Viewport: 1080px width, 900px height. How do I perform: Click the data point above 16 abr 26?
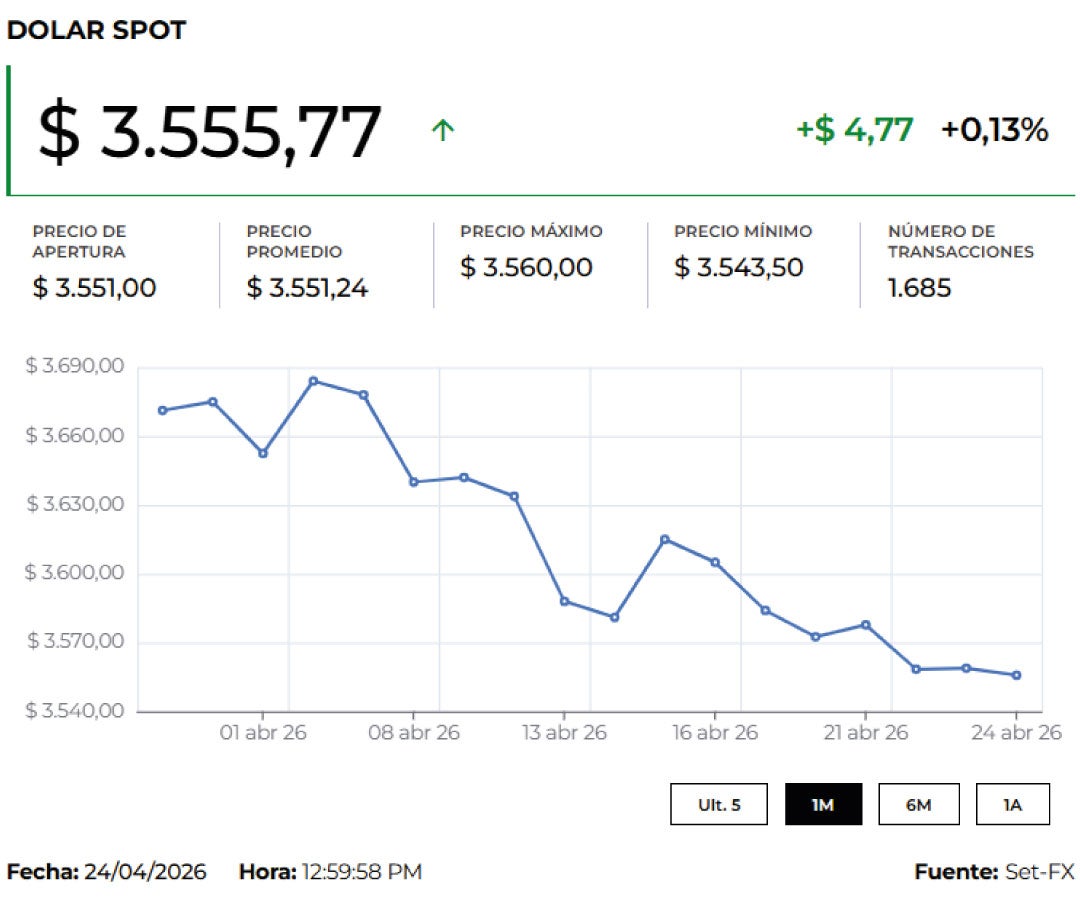click(715, 562)
